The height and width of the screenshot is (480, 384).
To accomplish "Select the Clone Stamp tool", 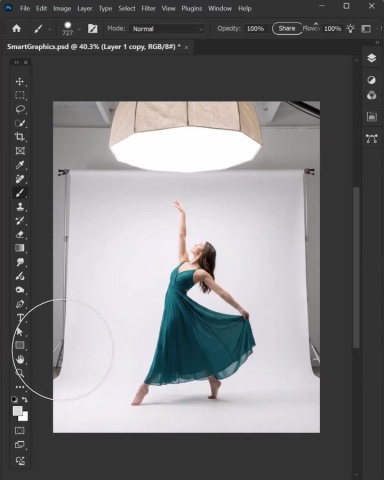I will pyautogui.click(x=20, y=207).
